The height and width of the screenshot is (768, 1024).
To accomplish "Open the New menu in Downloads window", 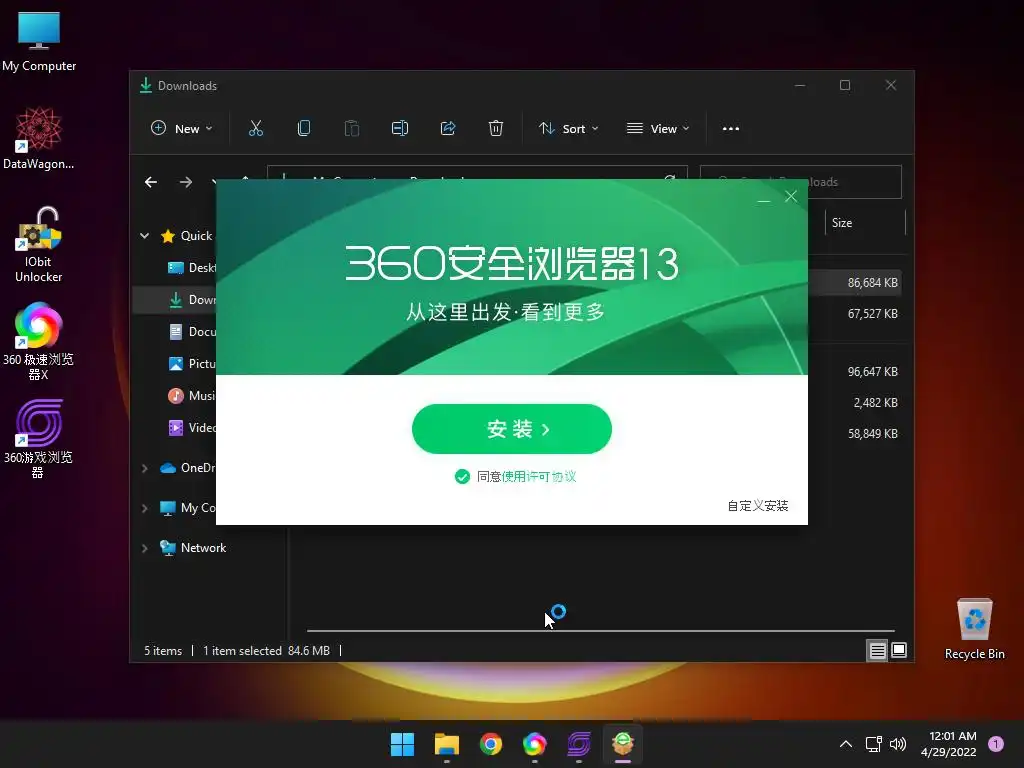I will (x=182, y=129).
